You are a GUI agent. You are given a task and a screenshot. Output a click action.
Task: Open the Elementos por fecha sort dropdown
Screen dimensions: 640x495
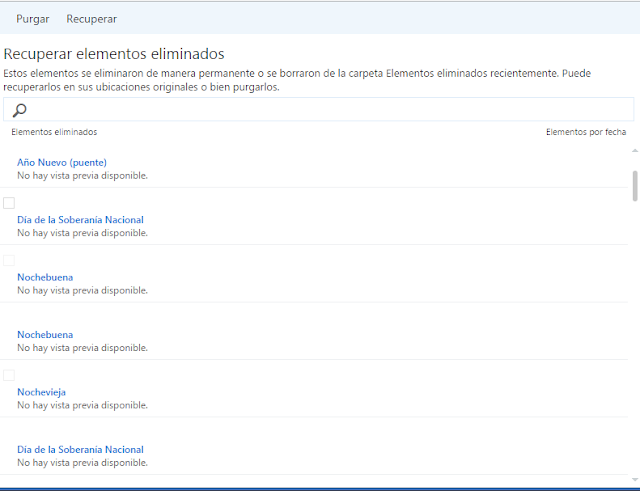click(x=586, y=132)
